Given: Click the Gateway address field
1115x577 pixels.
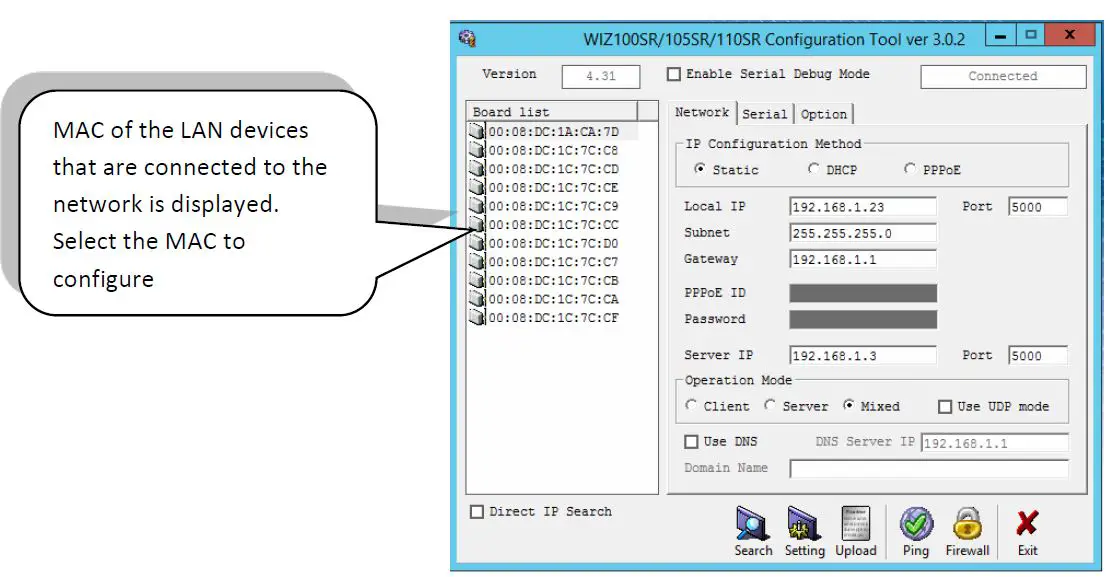Looking at the screenshot, I should click(x=863, y=260).
